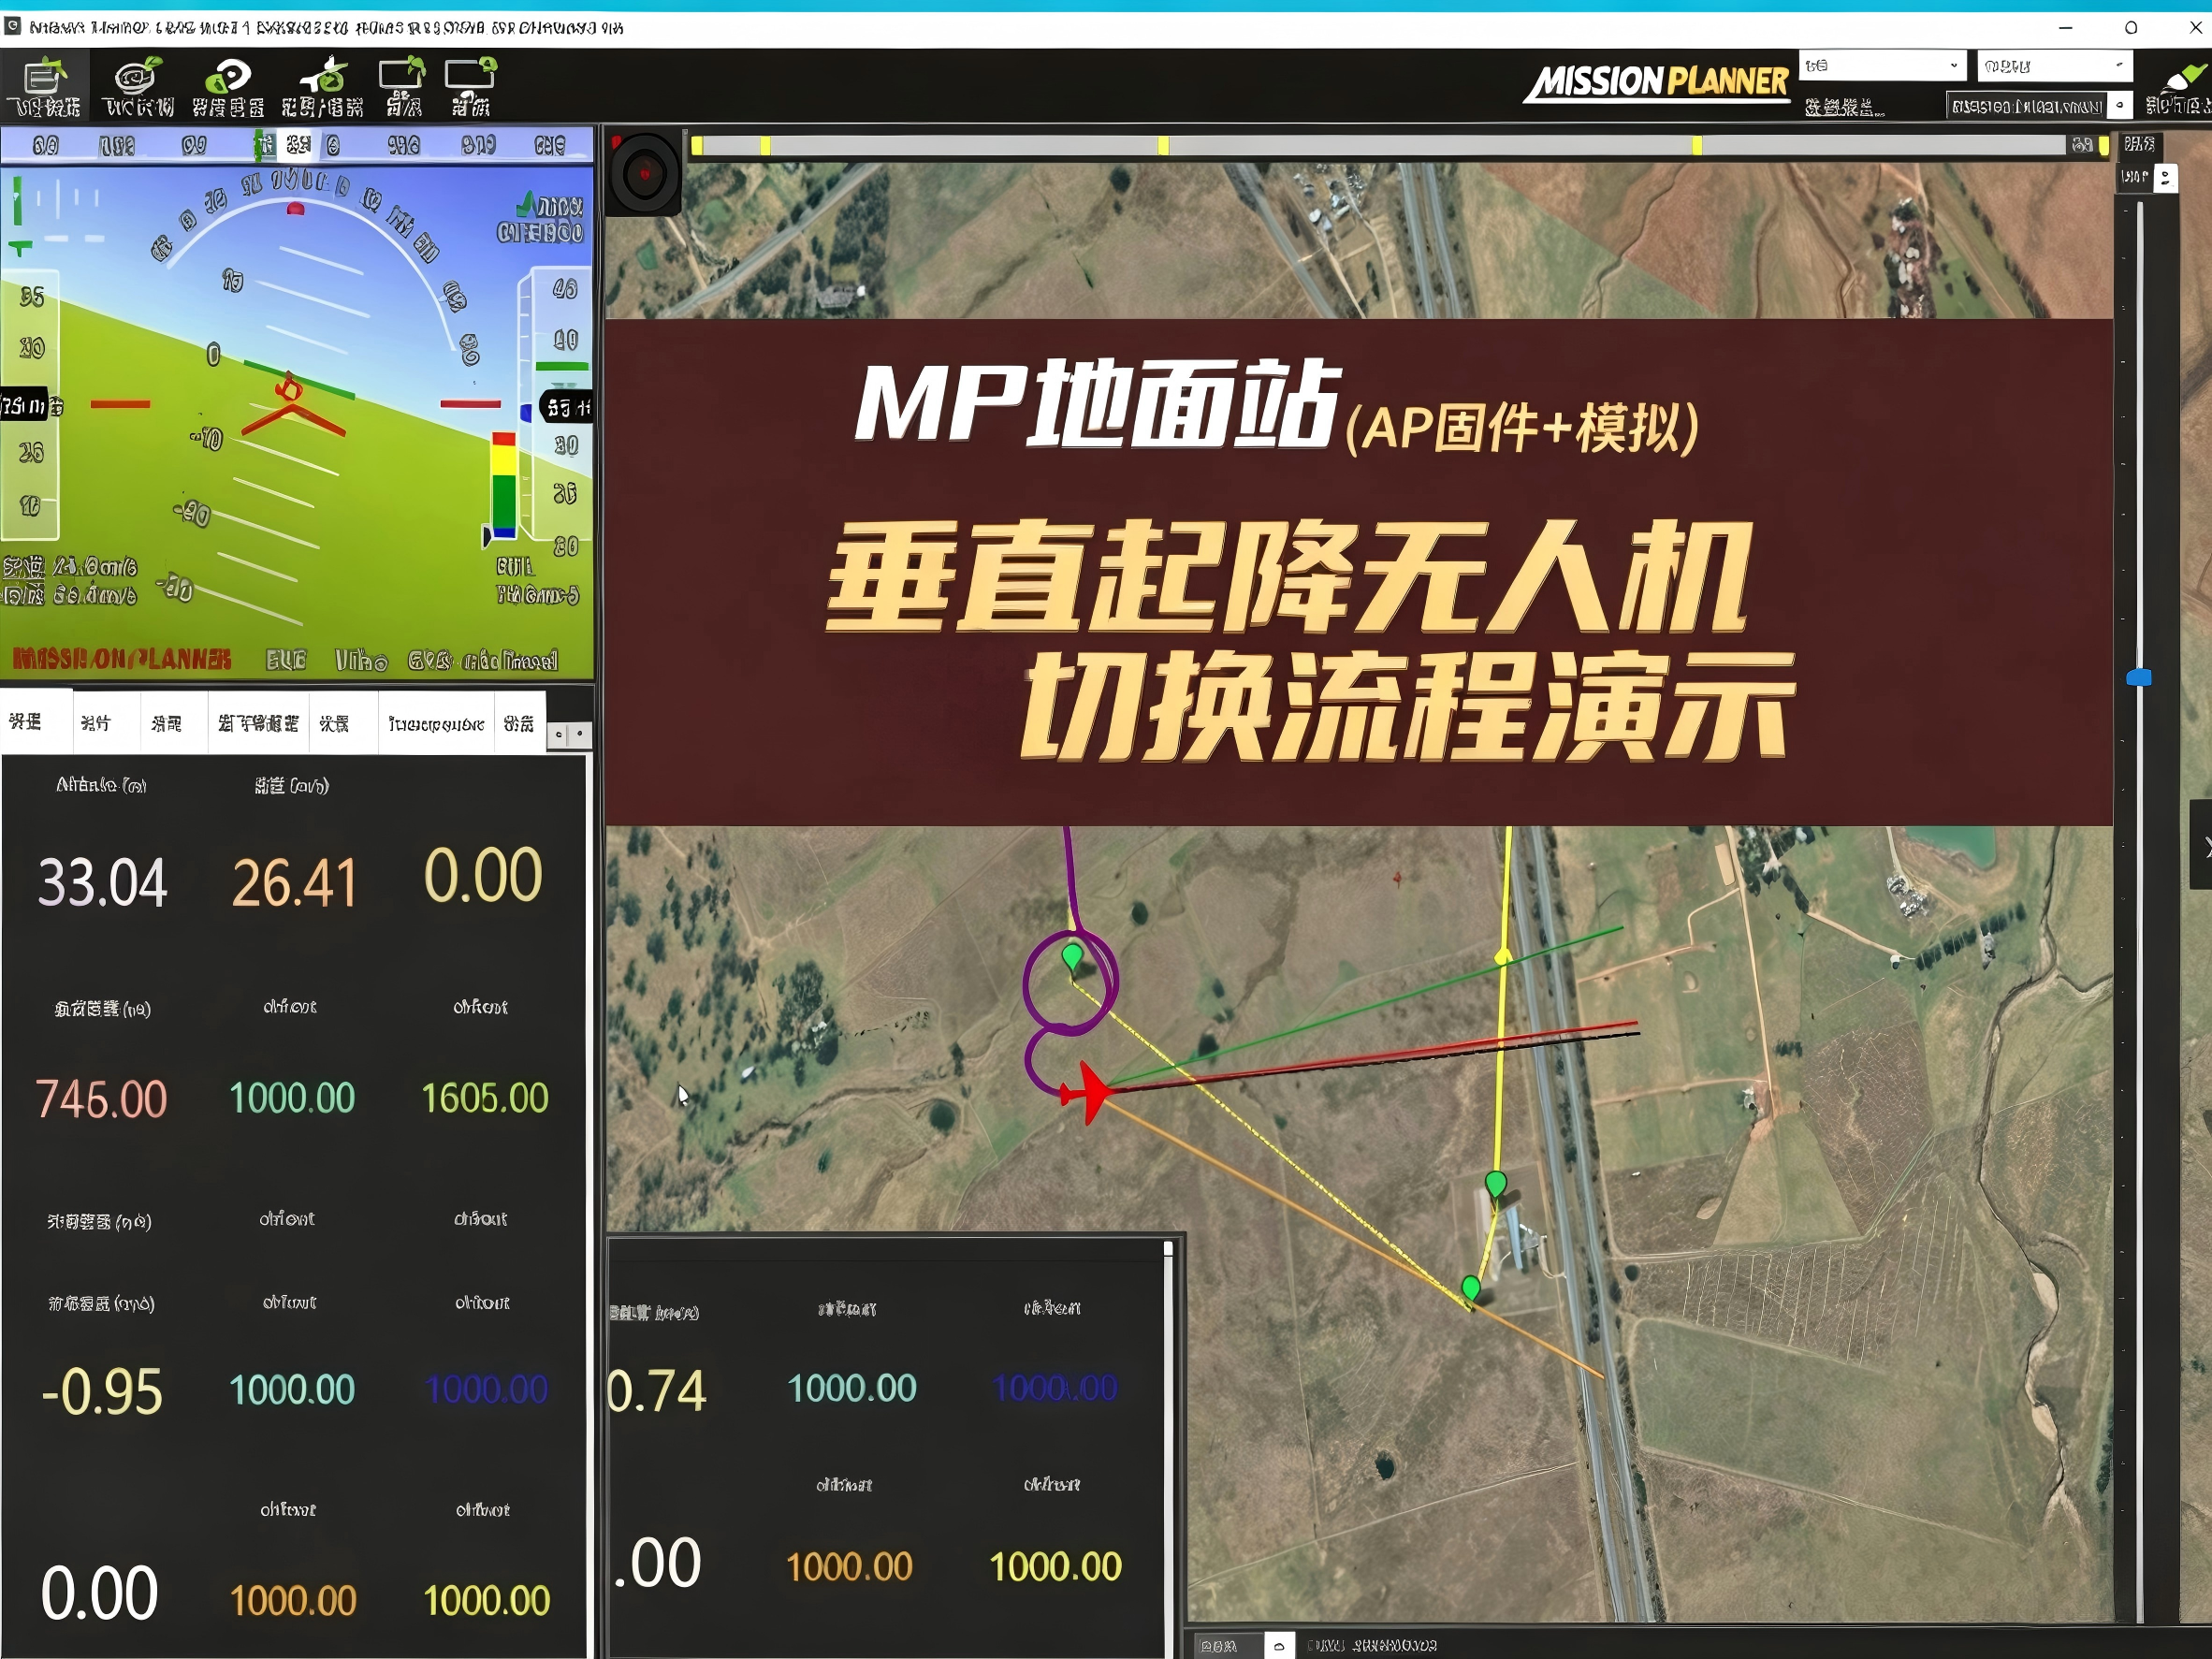This screenshot has height=1659, width=2212.
Task: Open the MAVLink vehicle selector dropdown arrow
Action: (x=2119, y=105)
